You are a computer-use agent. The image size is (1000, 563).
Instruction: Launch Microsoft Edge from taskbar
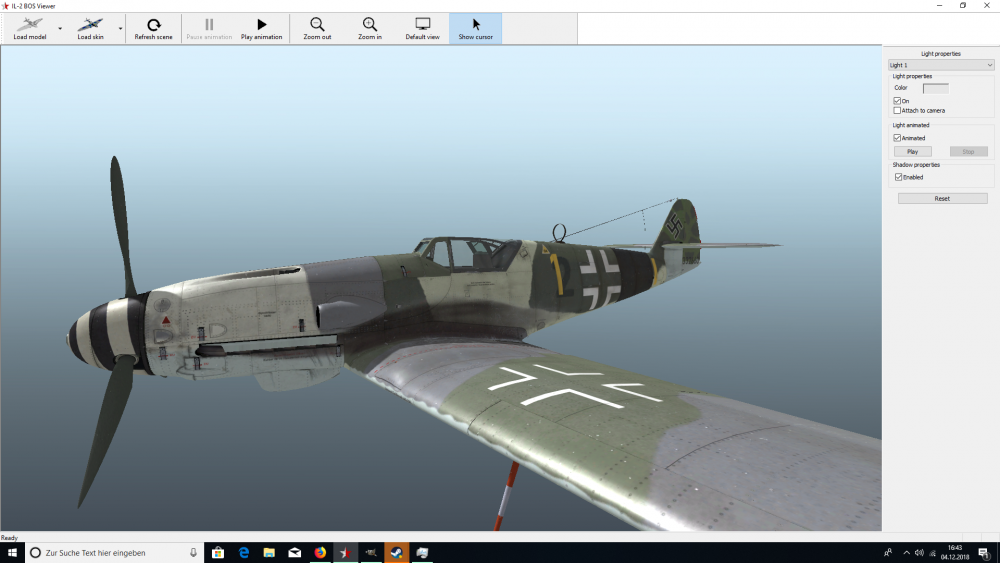(244, 553)
